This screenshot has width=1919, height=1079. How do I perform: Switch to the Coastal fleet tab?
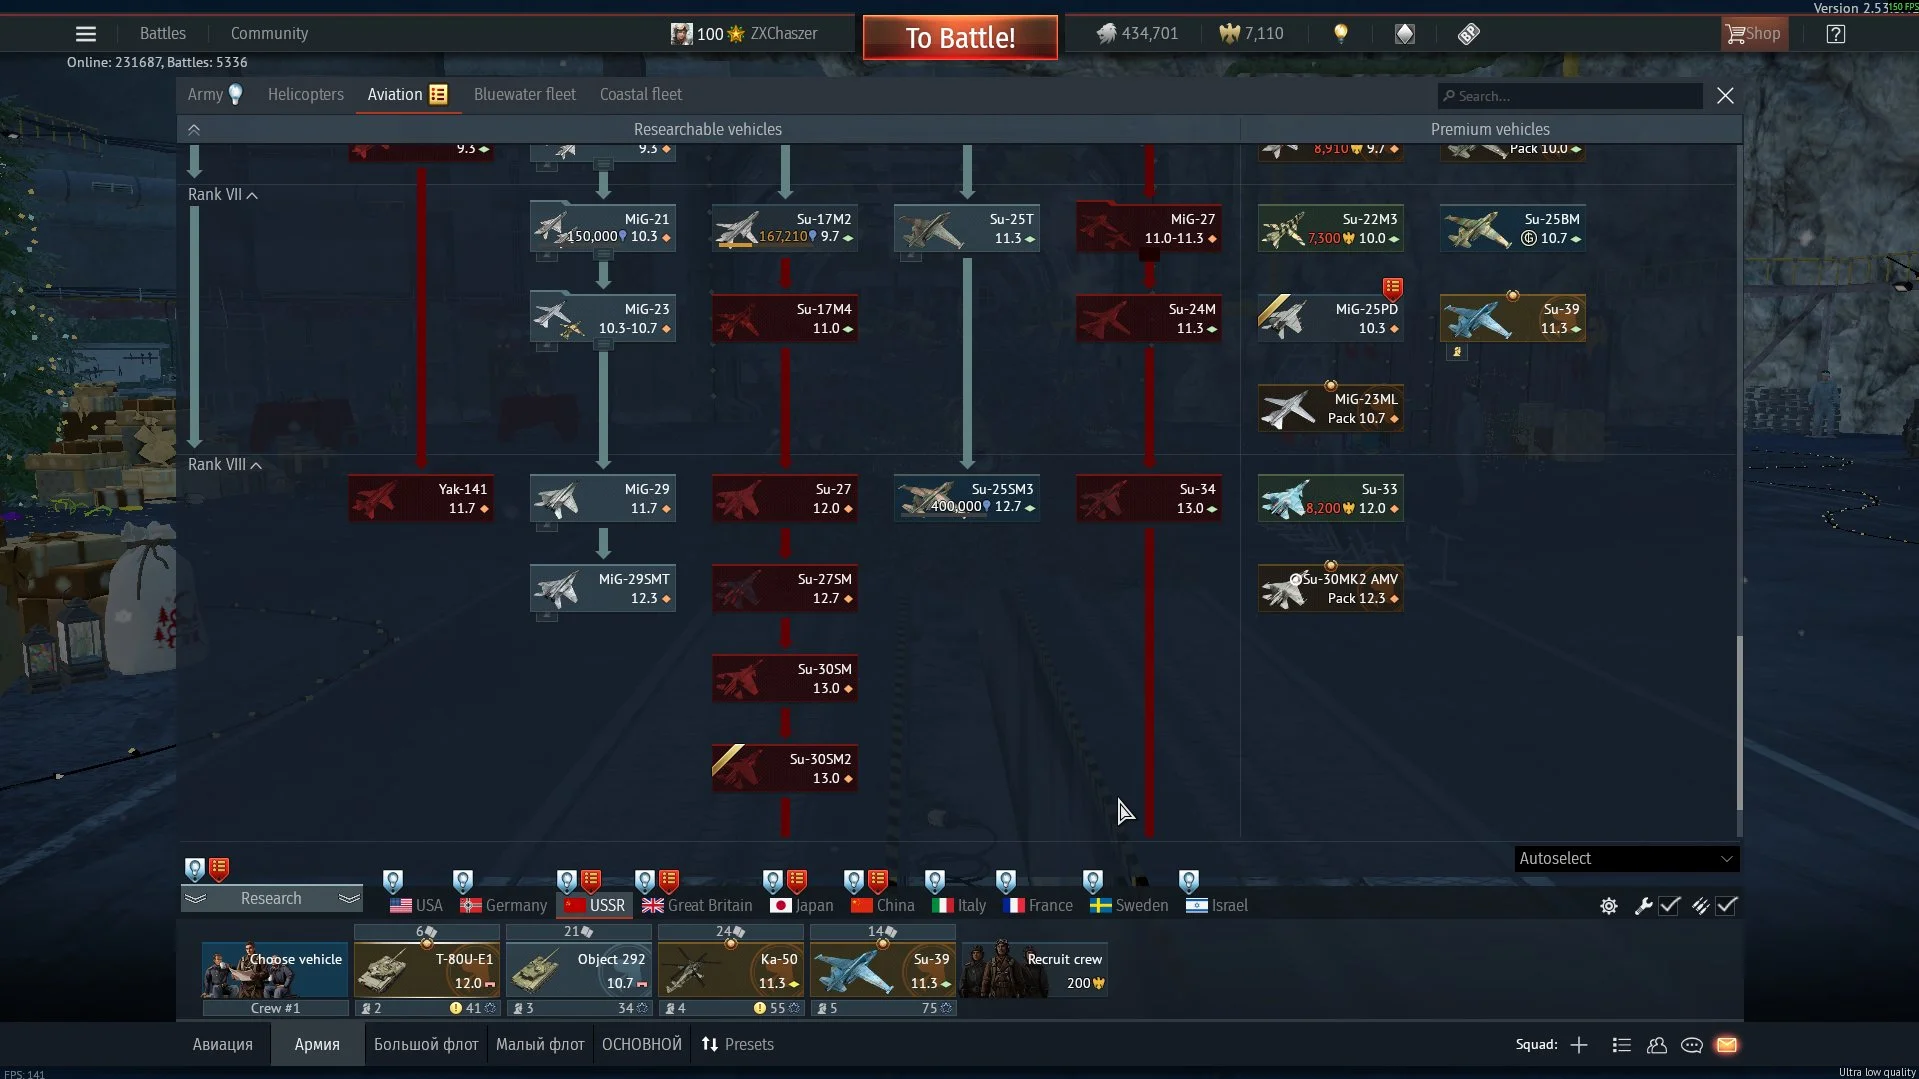[641, 94]
